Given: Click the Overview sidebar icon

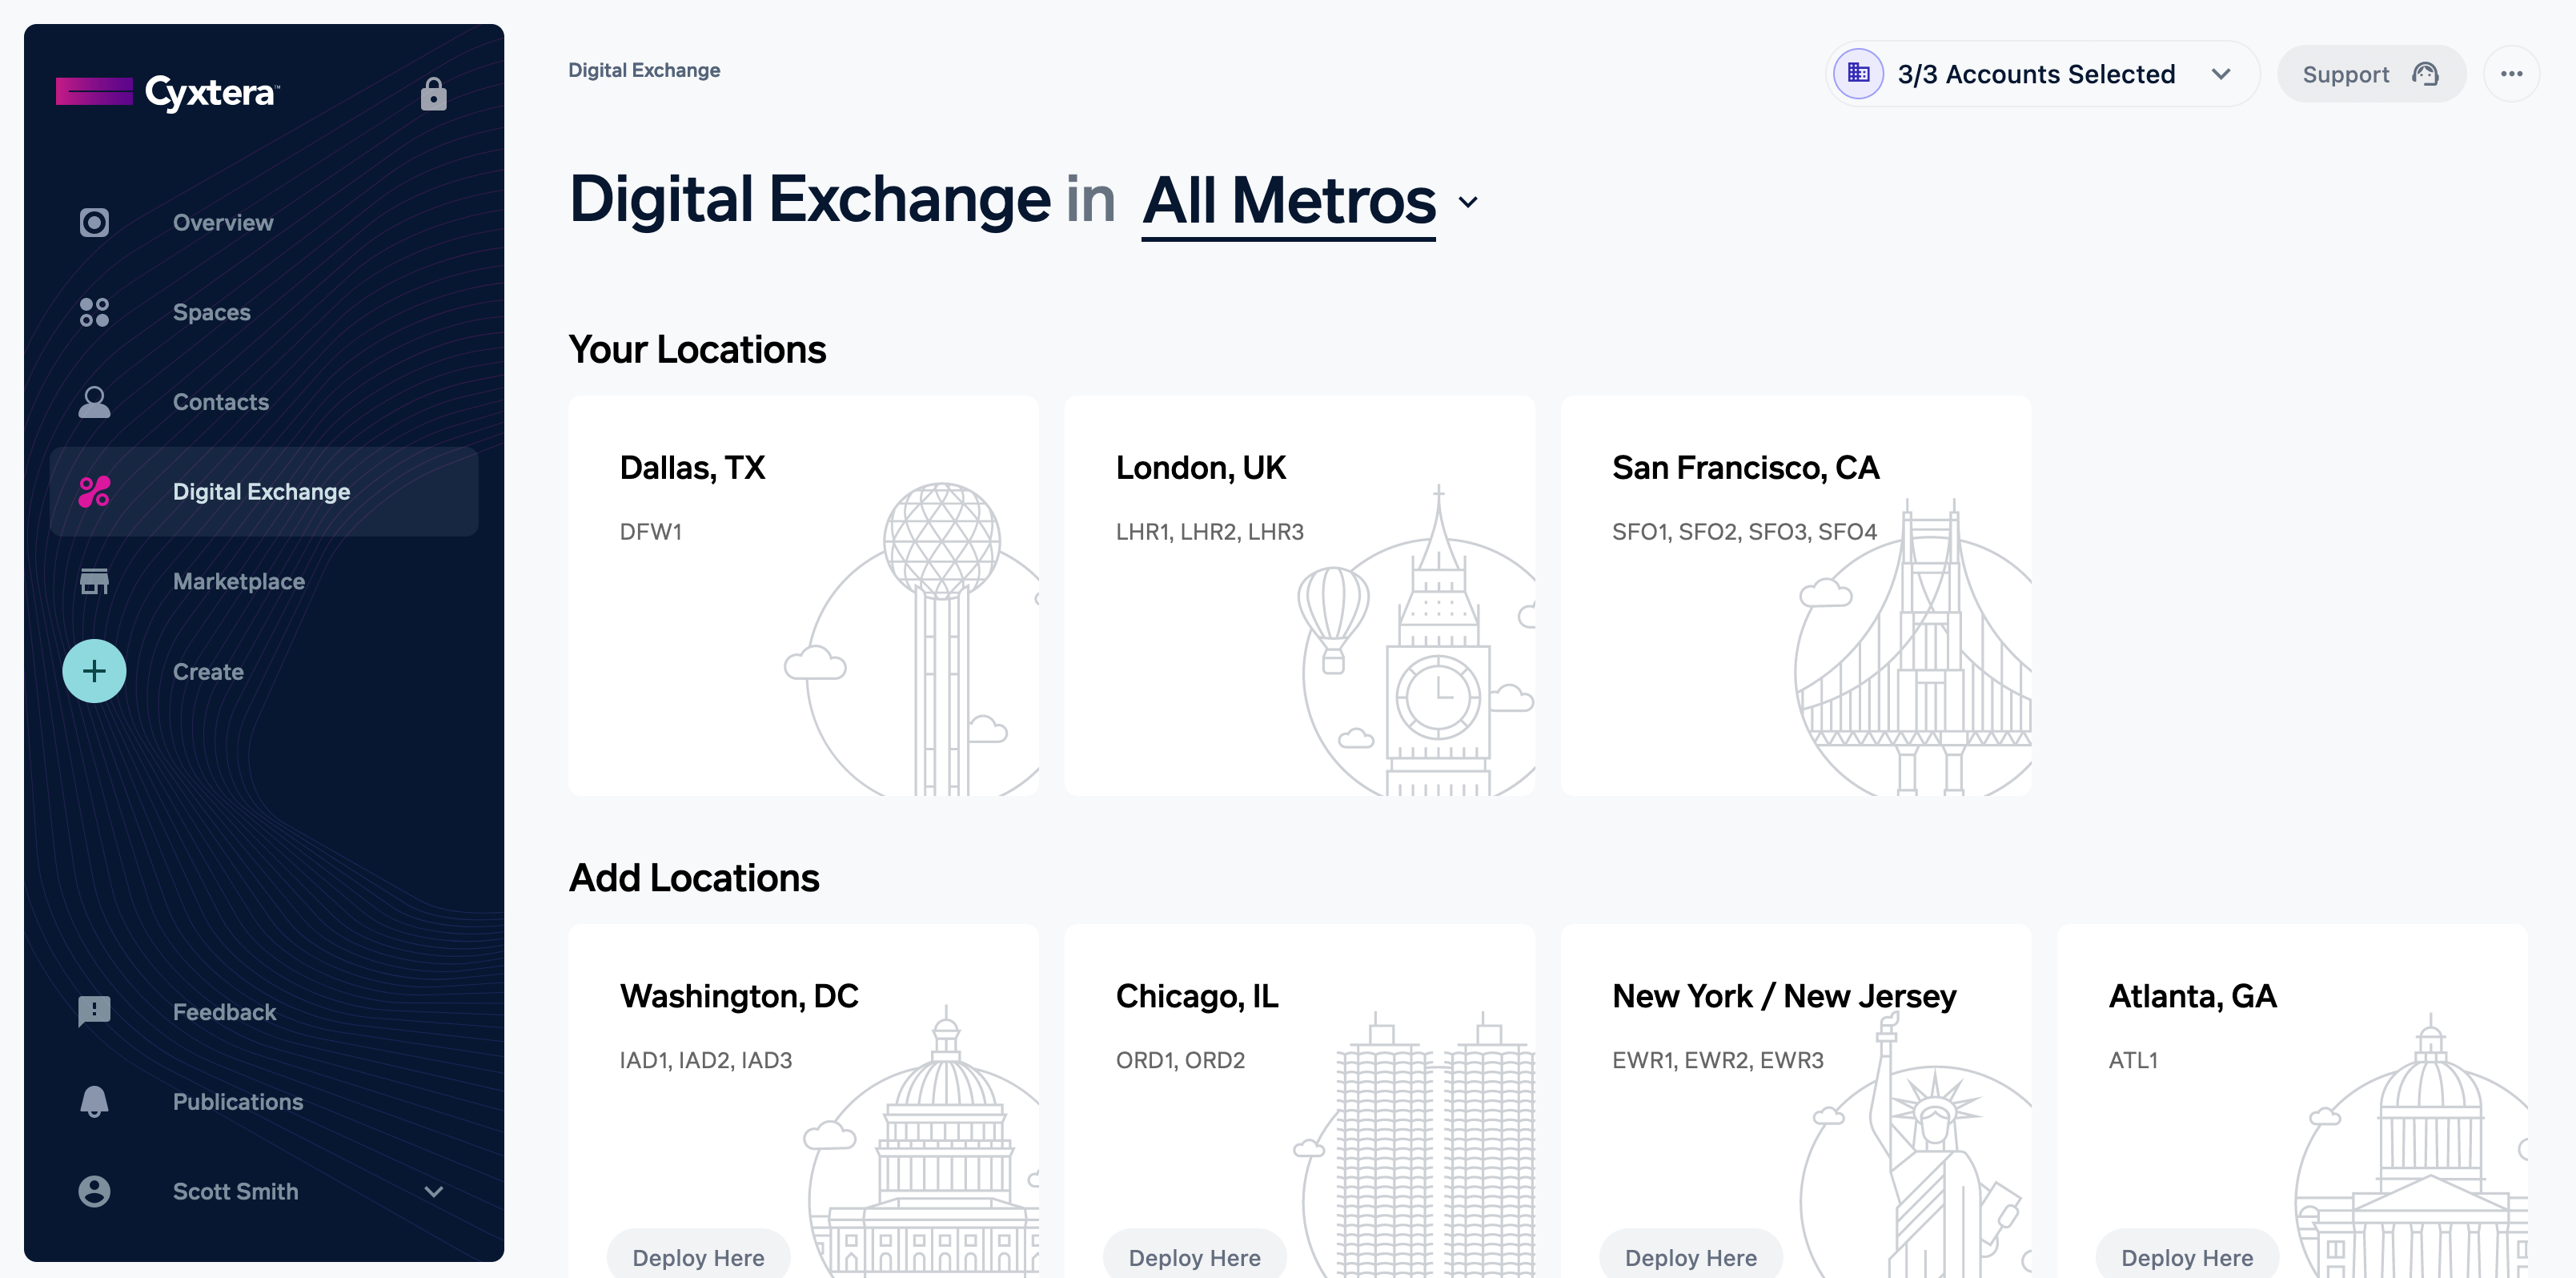Looking at the screenshot, I should click(x=94, y=222).
